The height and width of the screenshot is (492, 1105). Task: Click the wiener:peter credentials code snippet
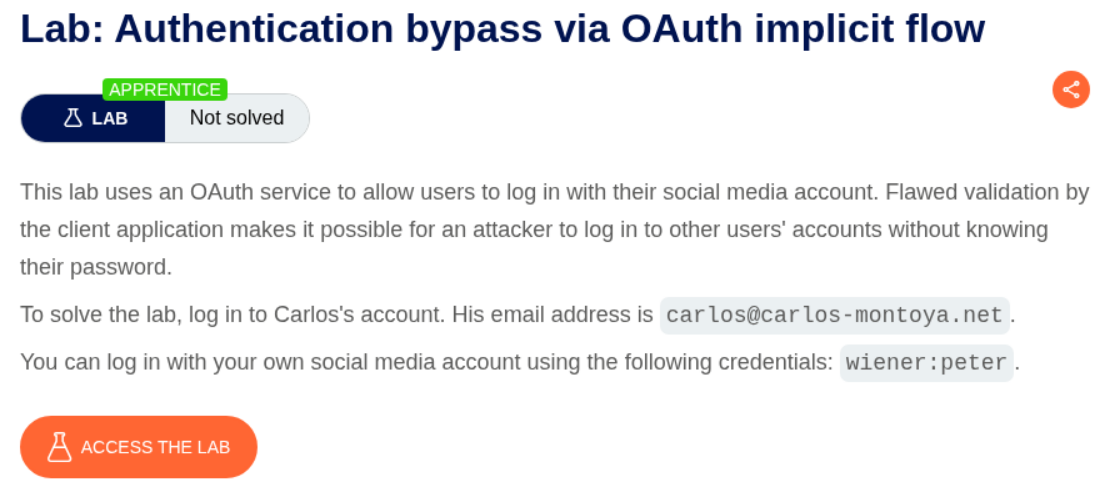tap(927, 362)
